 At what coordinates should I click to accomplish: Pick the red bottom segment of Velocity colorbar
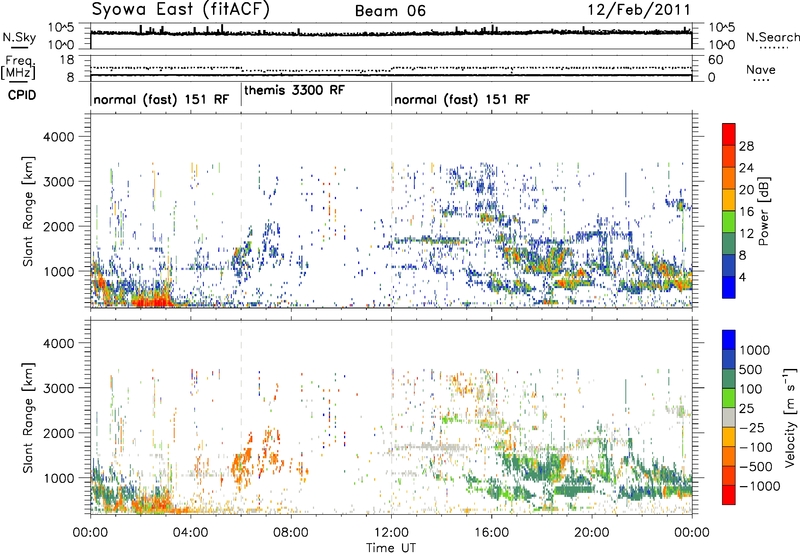[729, 495]
